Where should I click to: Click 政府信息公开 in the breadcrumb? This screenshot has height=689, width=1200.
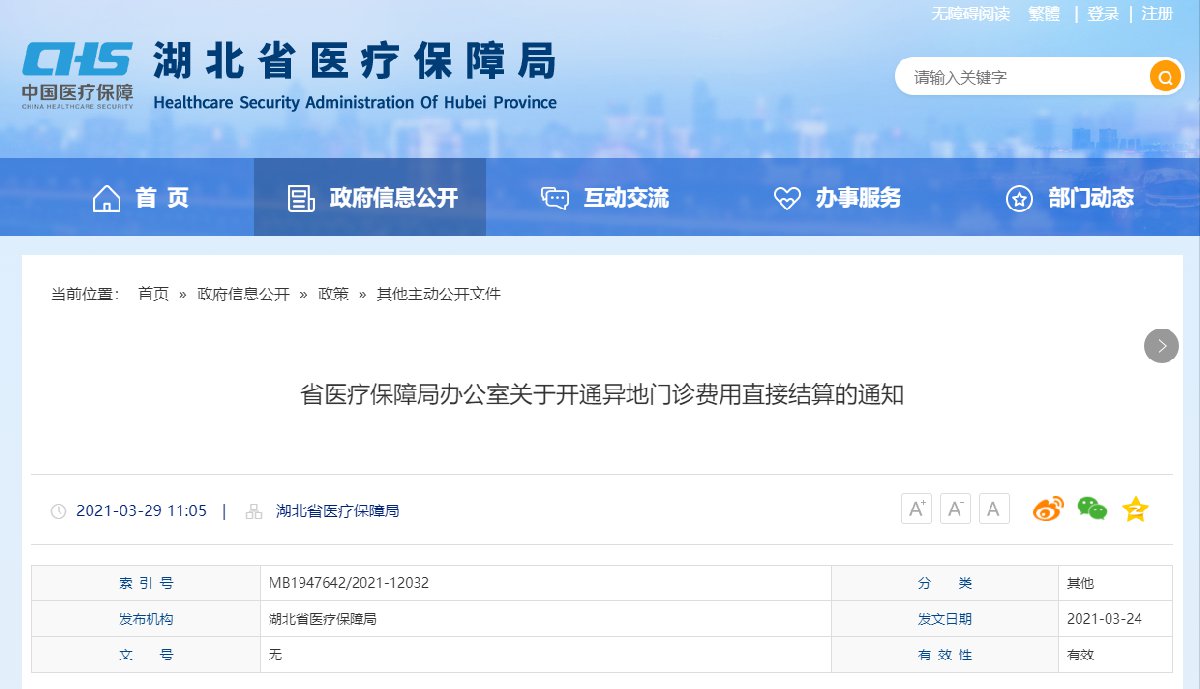pyautogui.click(x=243, y=294)
